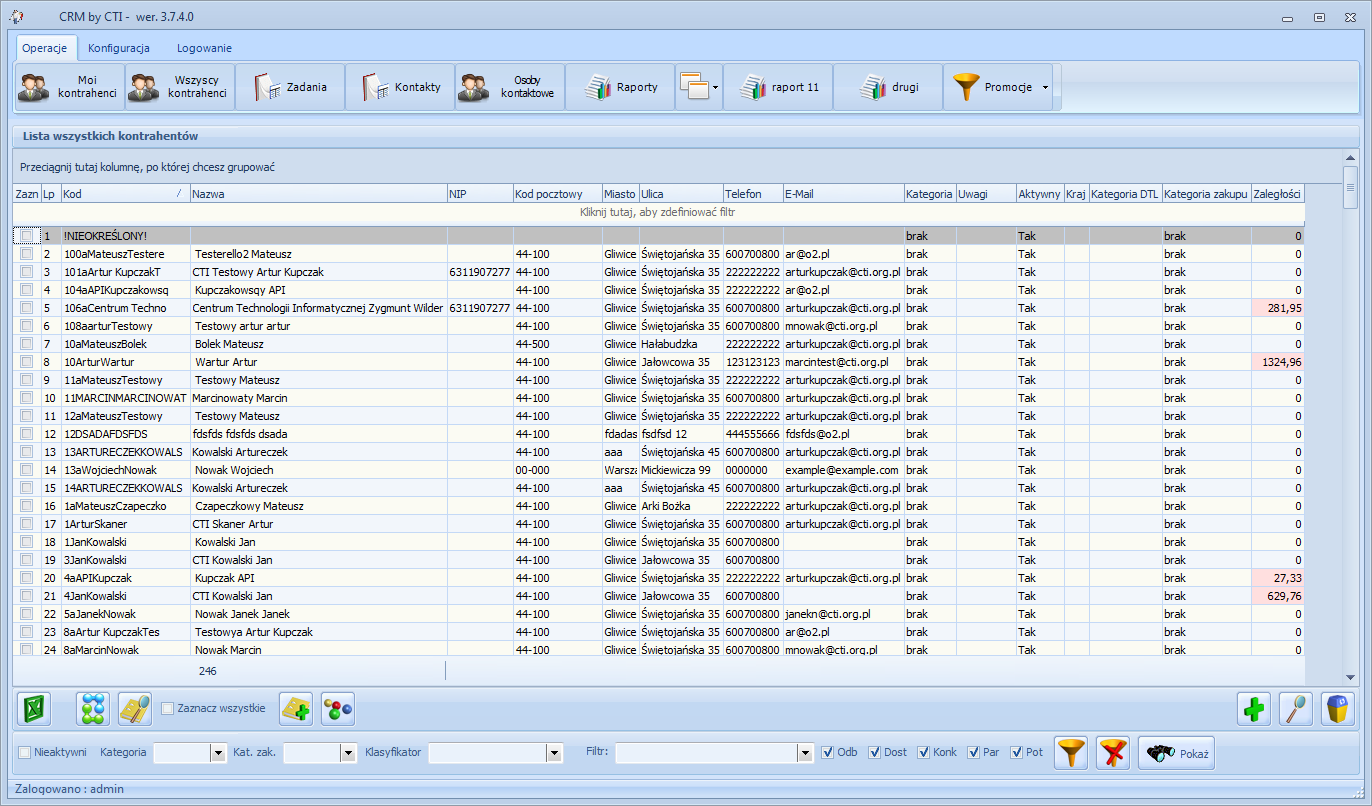
Task: Sort by E-Mail column header
Action: (843, 194)
